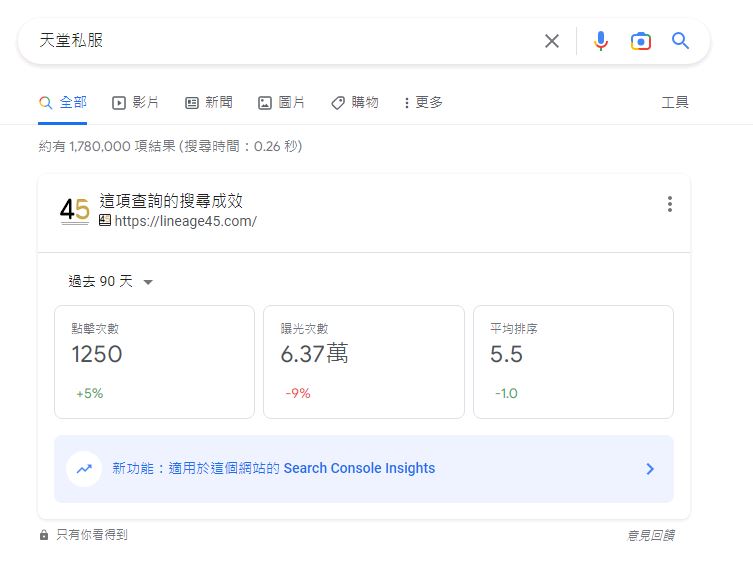Click the lock icon beside 只有你看得到
This screenshot has height=568, width=753.
click(44, 535)
